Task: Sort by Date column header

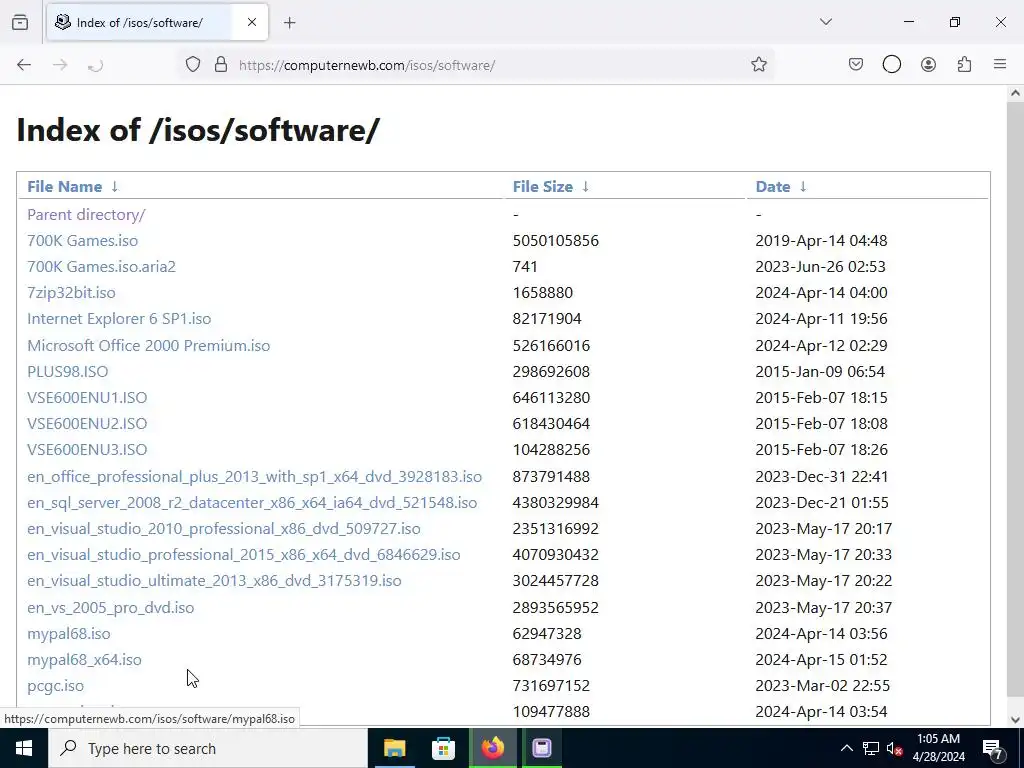Action: click(773, 186)
